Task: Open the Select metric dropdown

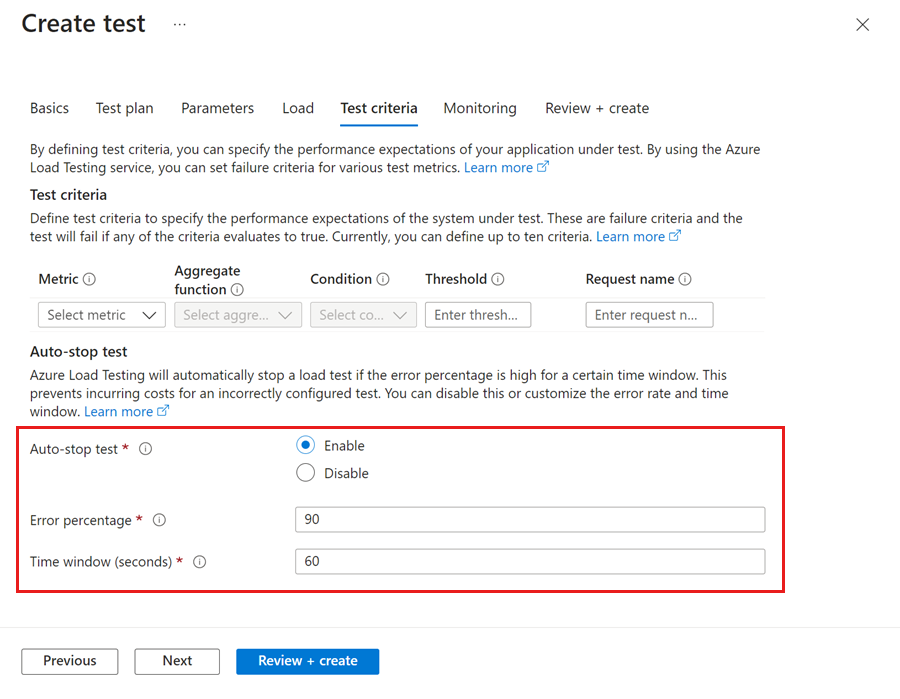Action: point(101,314)
